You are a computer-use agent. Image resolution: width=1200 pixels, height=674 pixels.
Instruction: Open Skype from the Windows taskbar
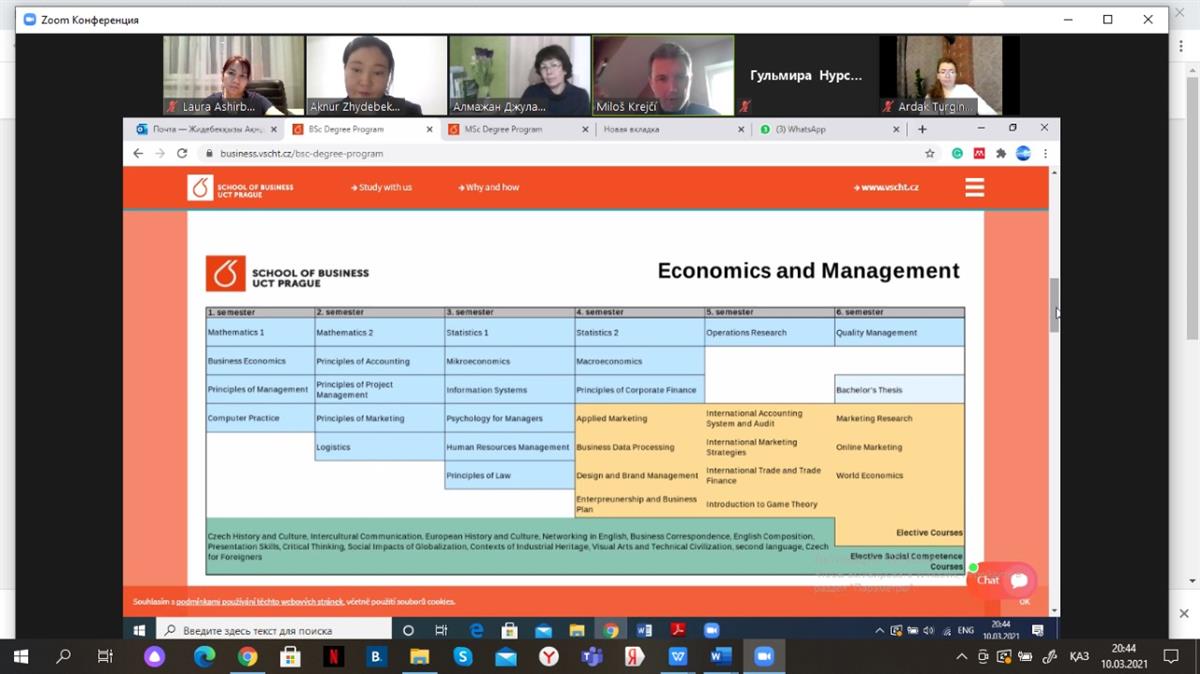pos(462,657)
